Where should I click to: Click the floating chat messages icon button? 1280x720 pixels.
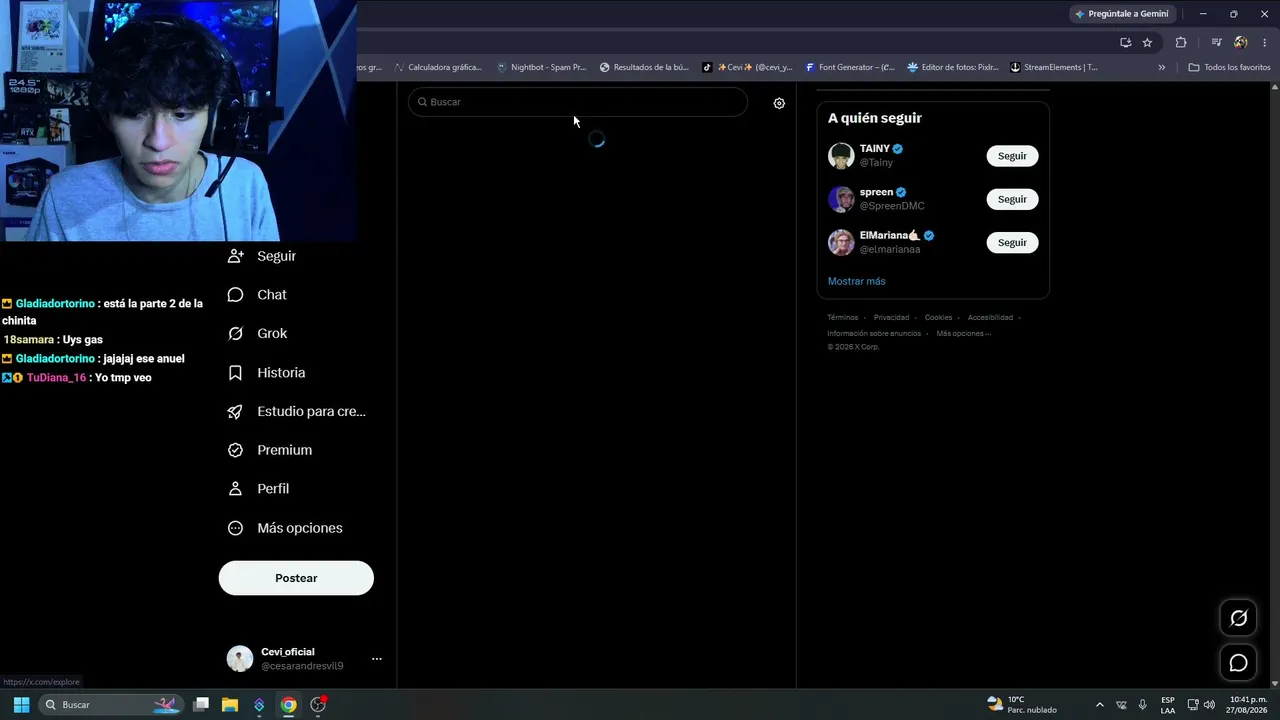click(1238, 663)
